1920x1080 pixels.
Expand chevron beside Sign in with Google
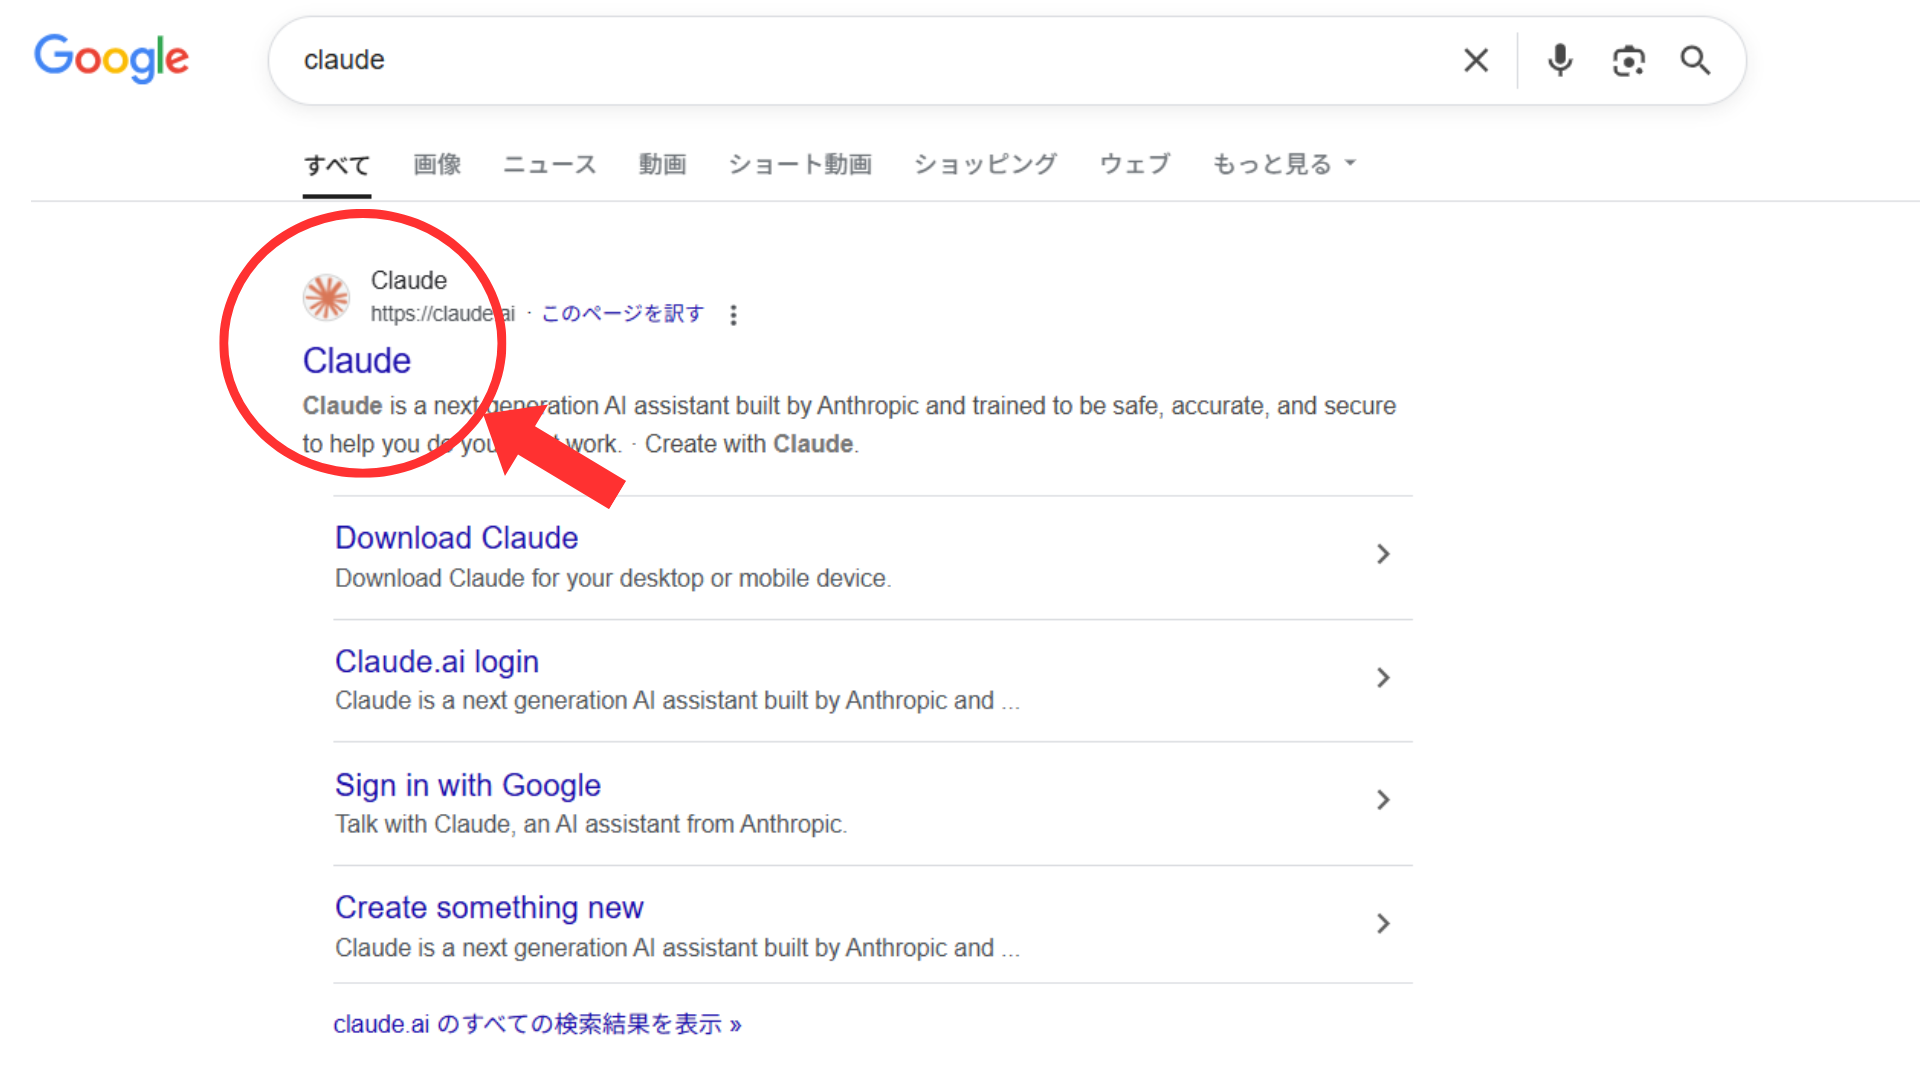tap(1383, 800)
